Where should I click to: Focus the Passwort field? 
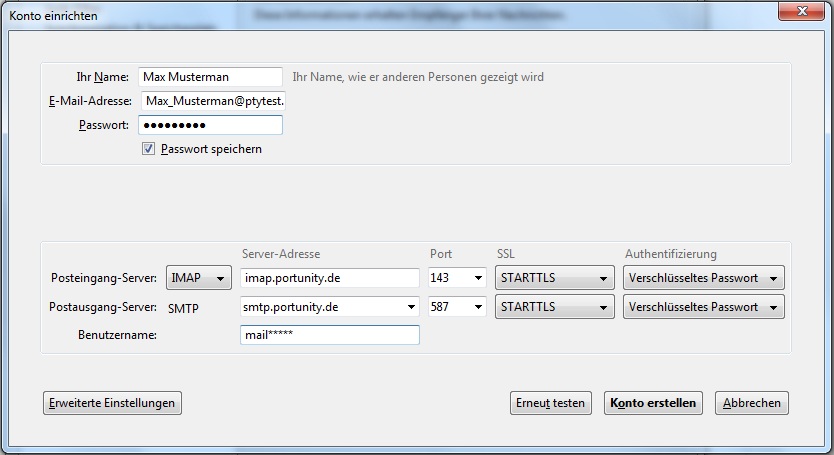click(x=210, y=125)
